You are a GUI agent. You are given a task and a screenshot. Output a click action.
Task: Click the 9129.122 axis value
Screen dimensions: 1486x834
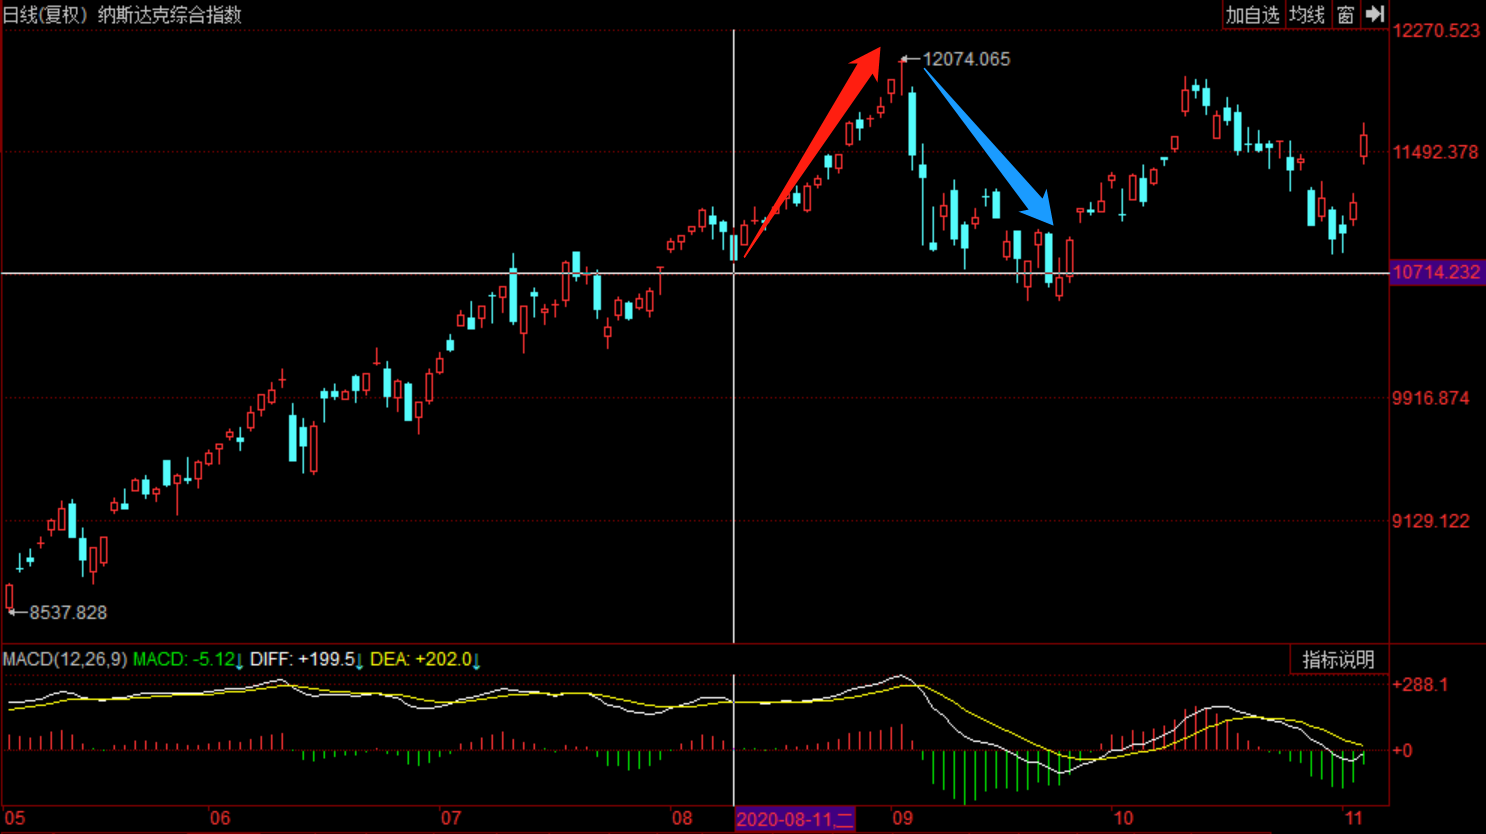[x=1431, y=521]
